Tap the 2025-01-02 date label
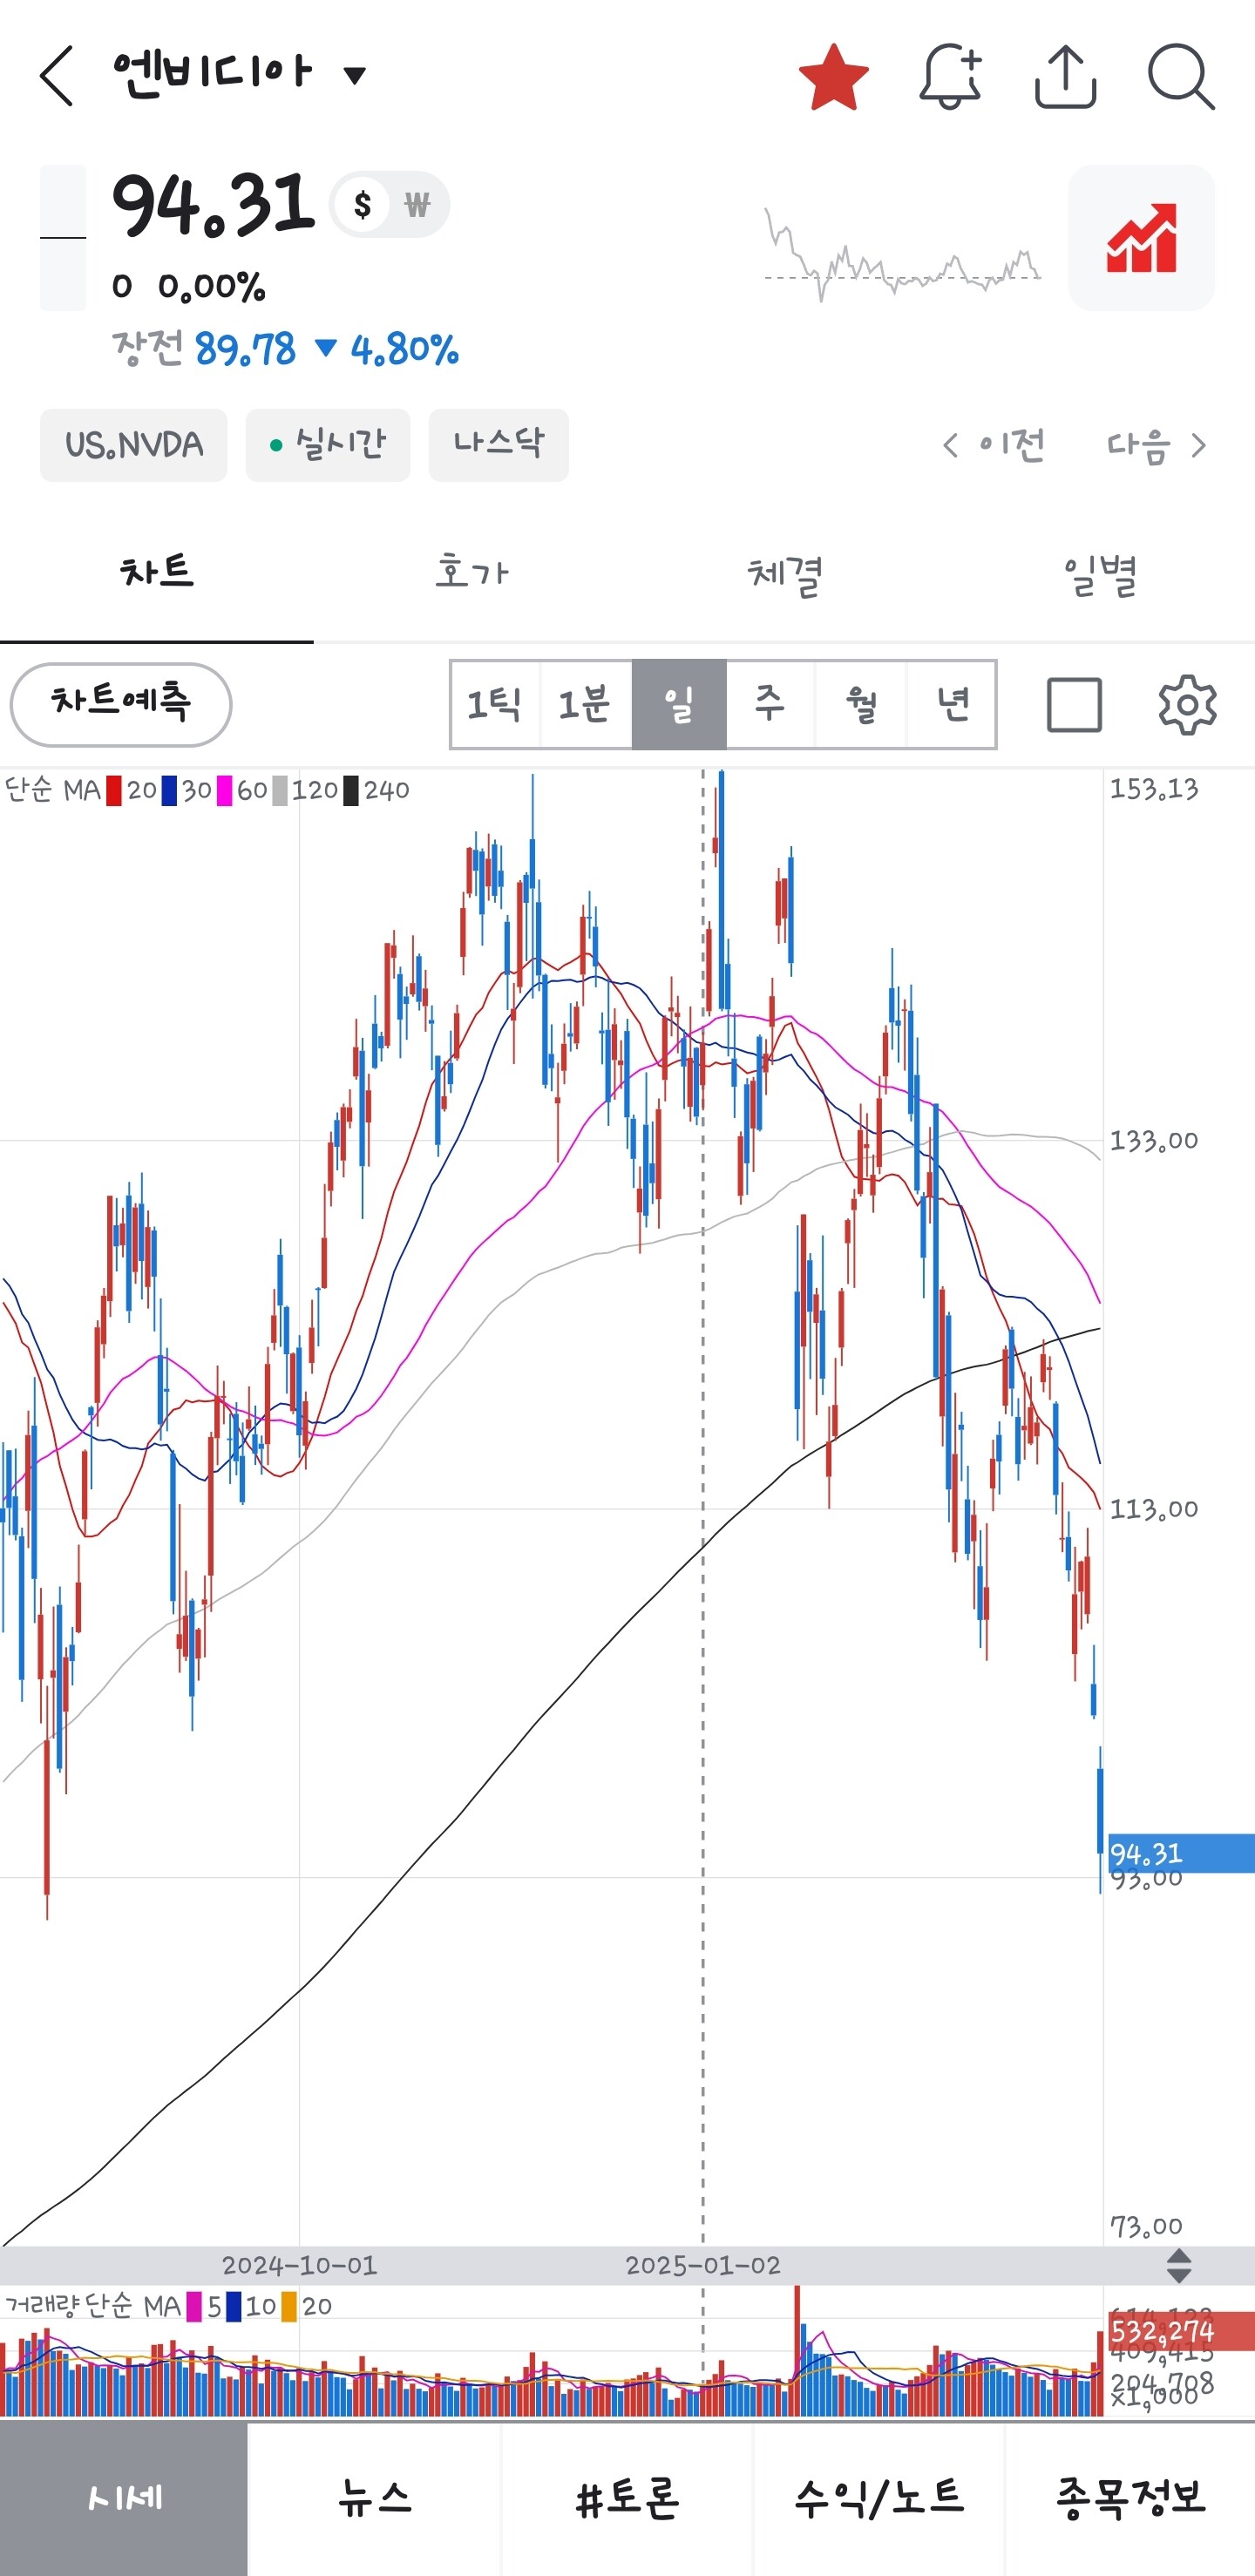Viewport: 1255px width, 2576px height. click(703, 2265)
